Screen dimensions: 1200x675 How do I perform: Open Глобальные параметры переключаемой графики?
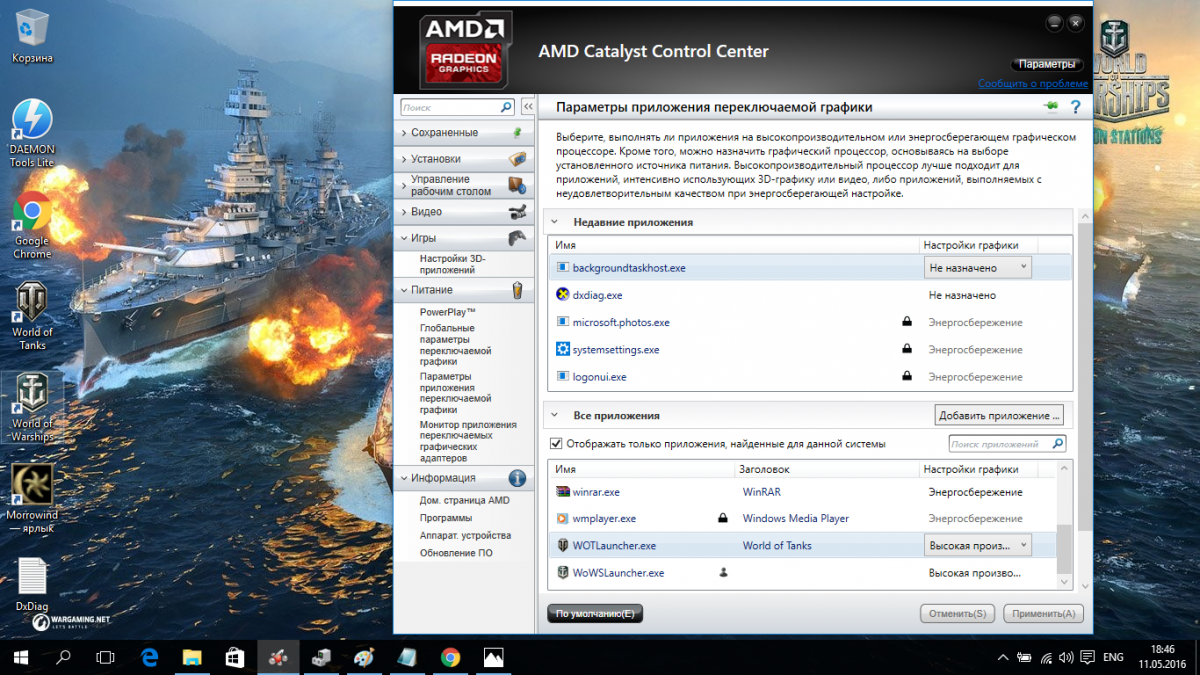coord(456,345)
